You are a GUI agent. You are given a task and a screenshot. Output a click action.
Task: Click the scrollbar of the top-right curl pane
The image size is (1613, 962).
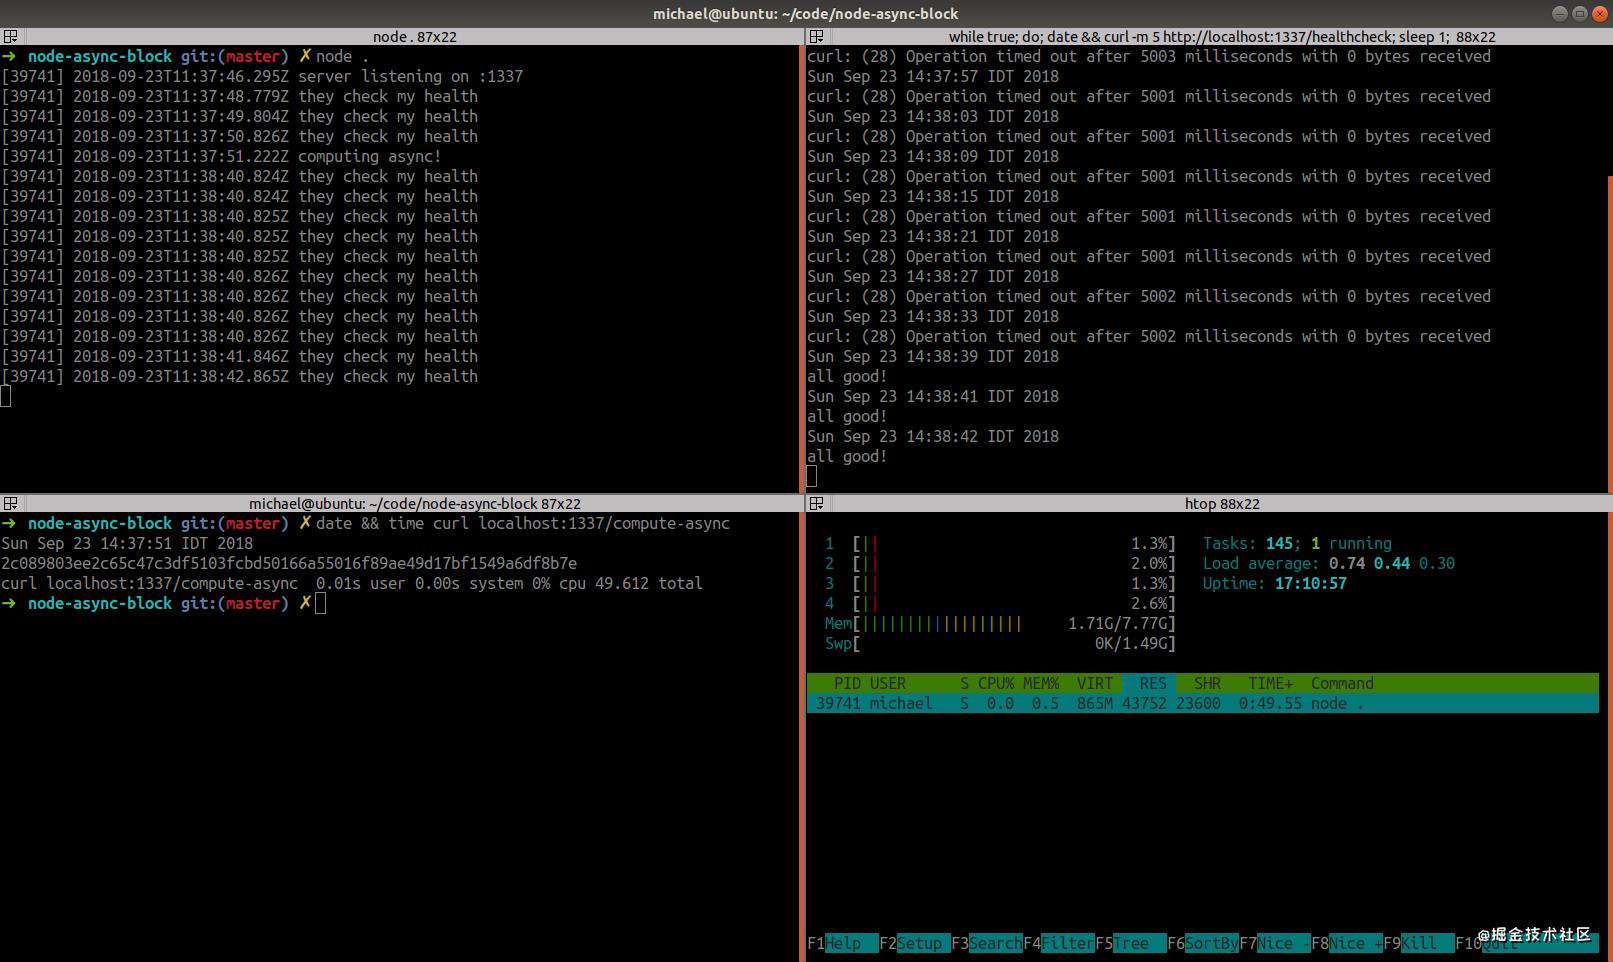click(x=1609, y=333)
